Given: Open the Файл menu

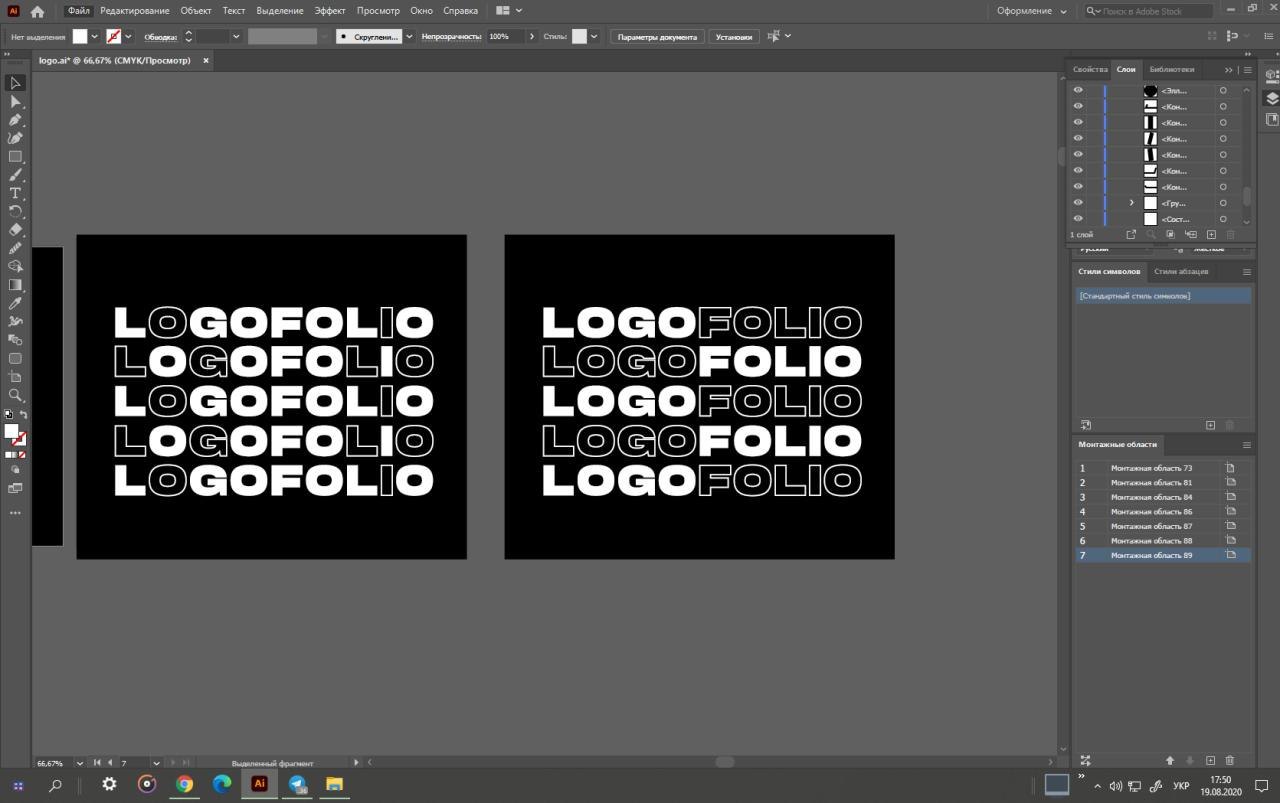Looking at the screenshot, I should (78, 11).
